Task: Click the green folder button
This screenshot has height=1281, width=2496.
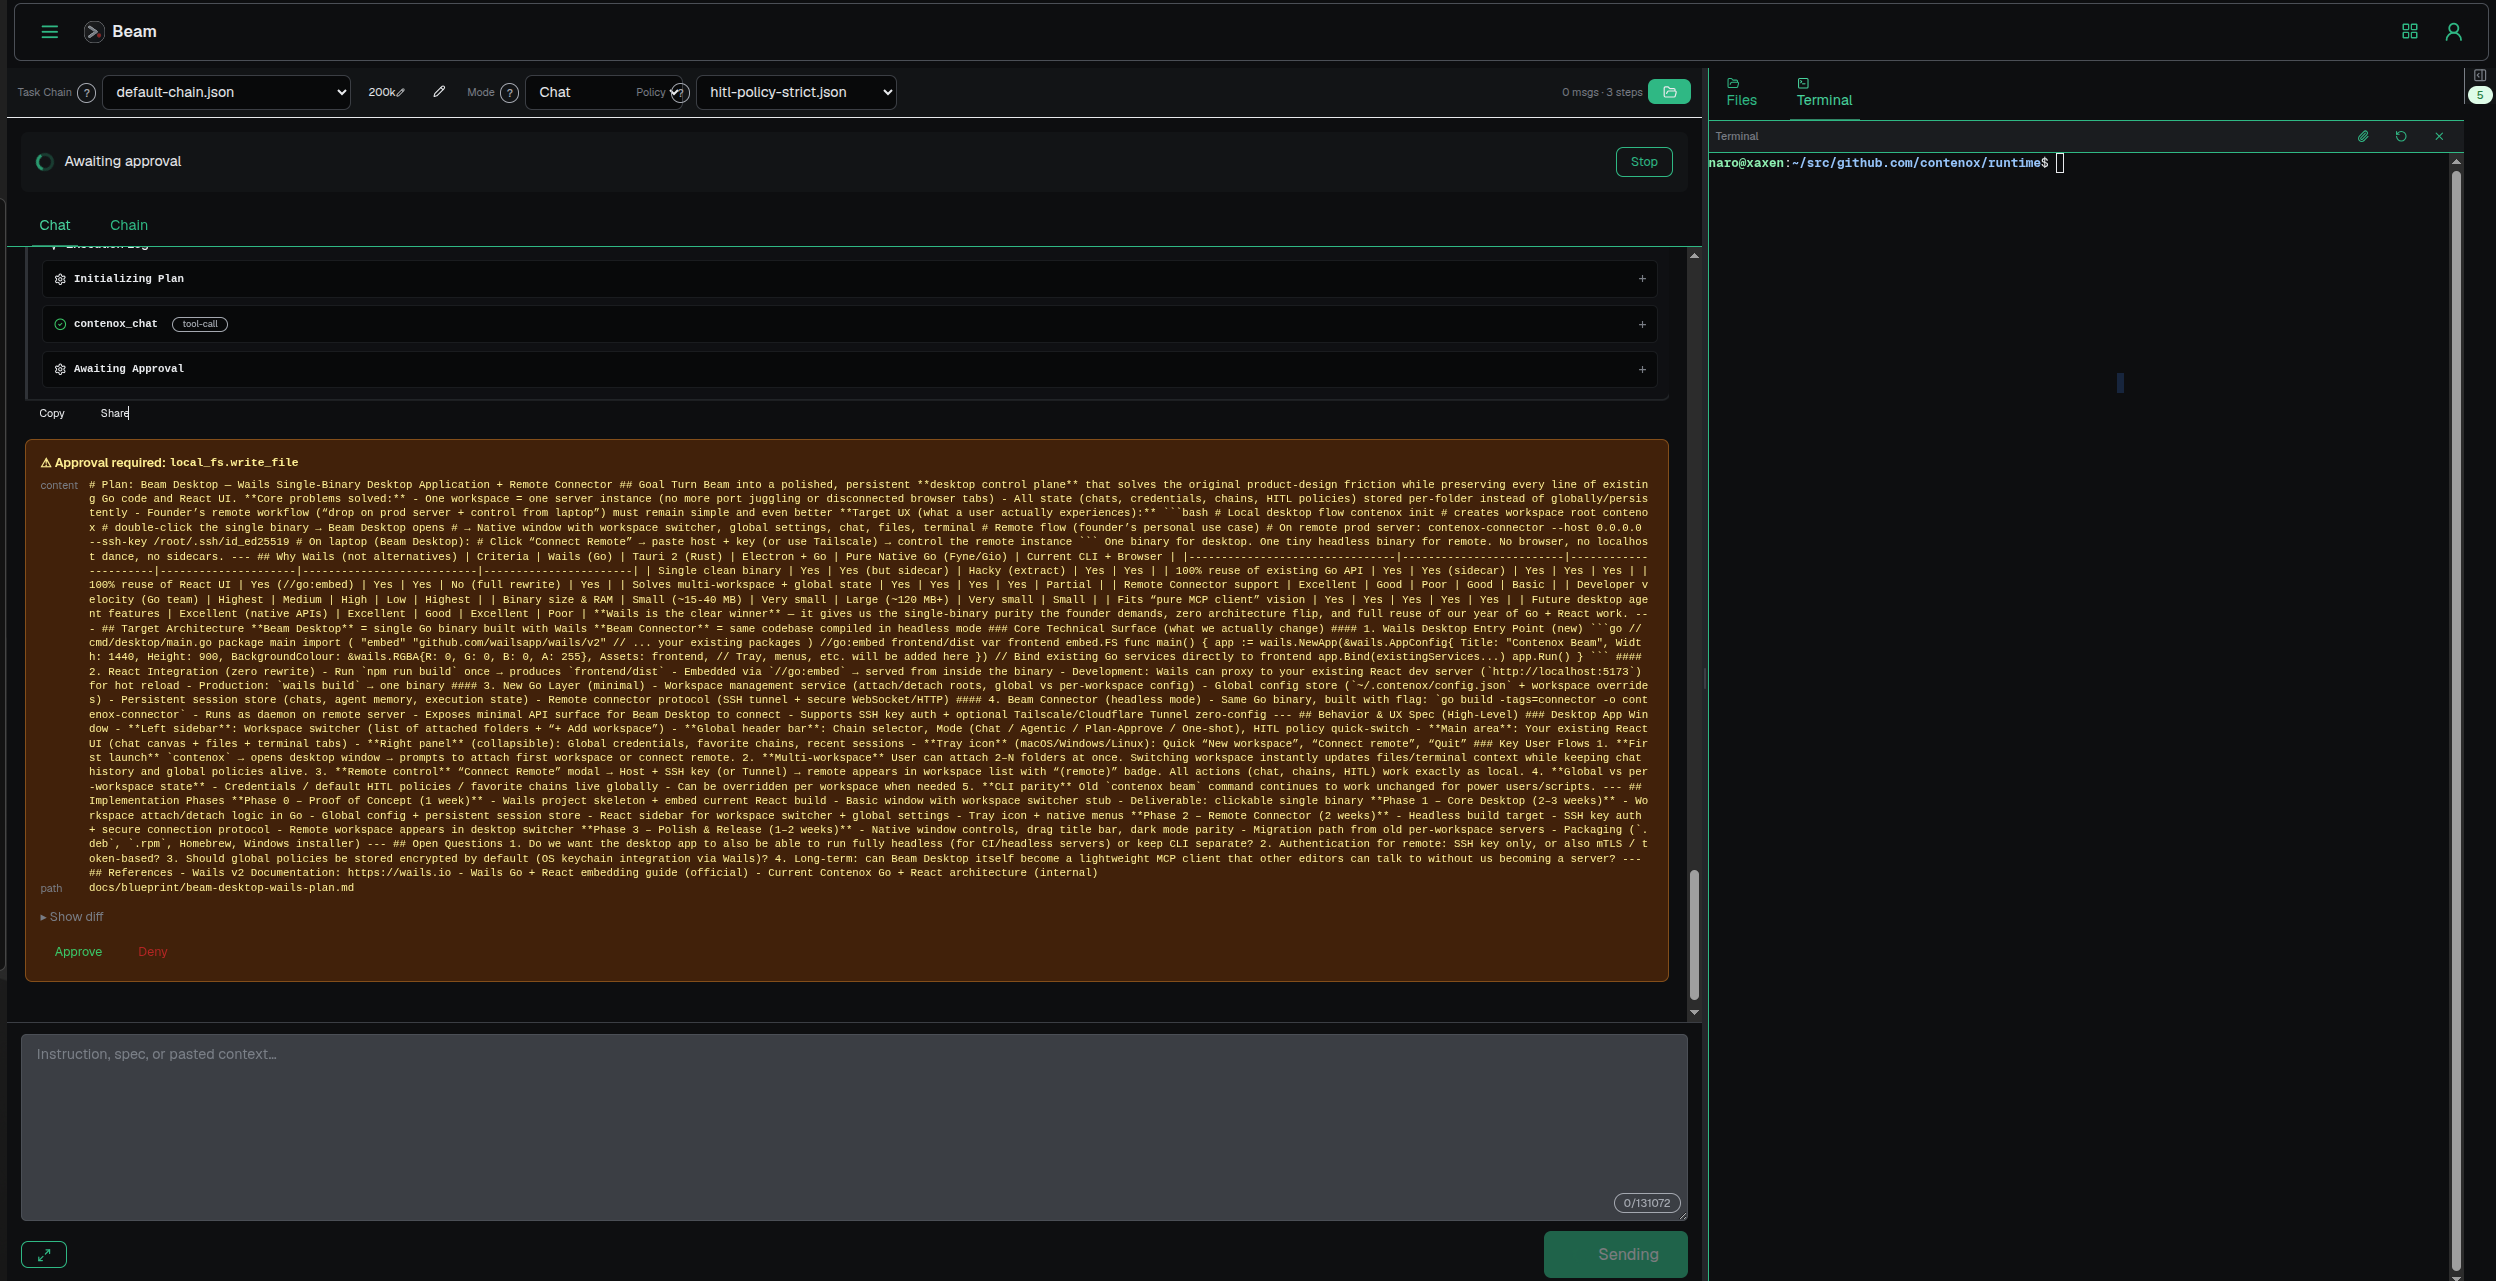Action: (1669, 92)
